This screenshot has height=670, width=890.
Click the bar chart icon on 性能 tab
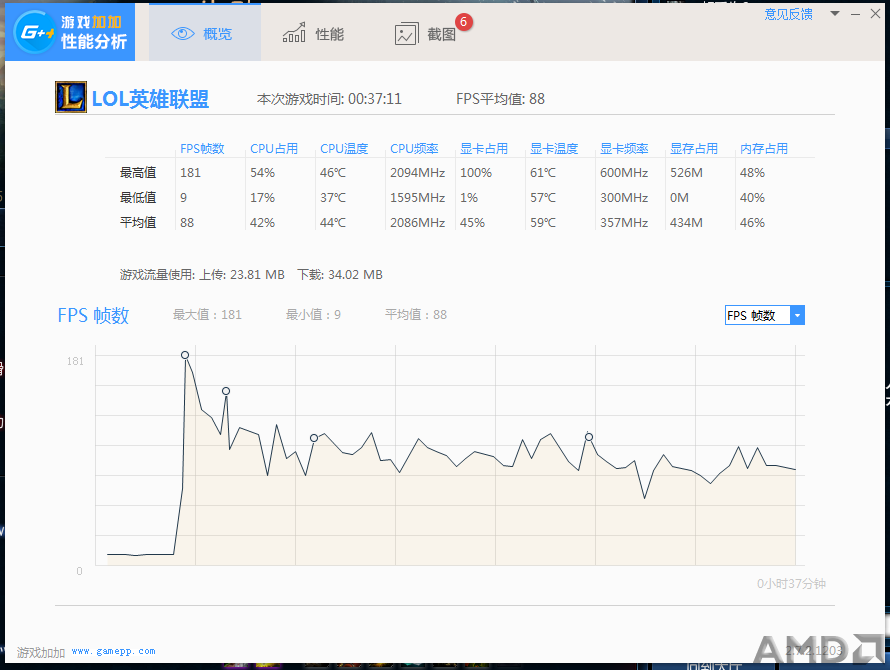tap(294, 33)
